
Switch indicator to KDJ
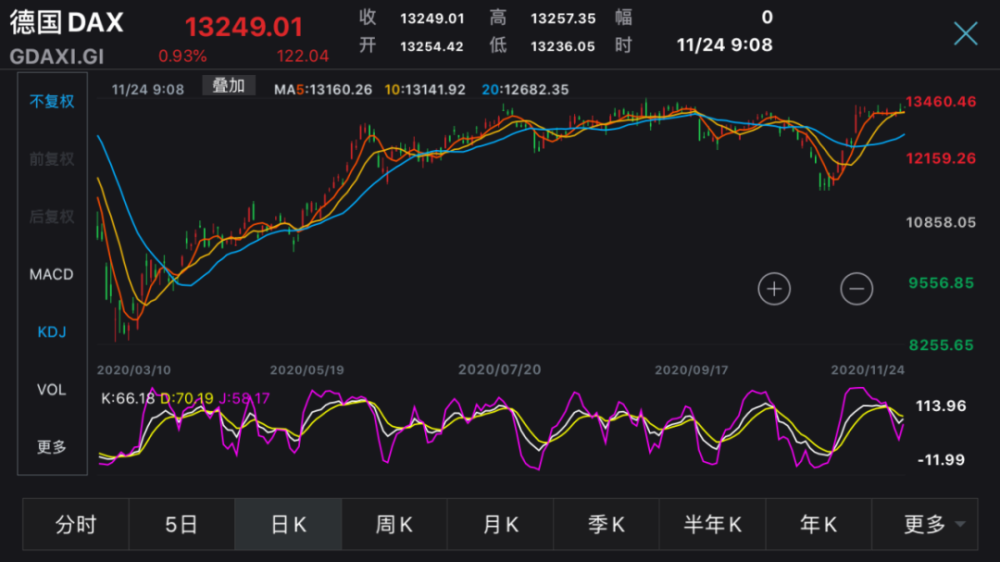pyautogui.click(x=52, y=332)
